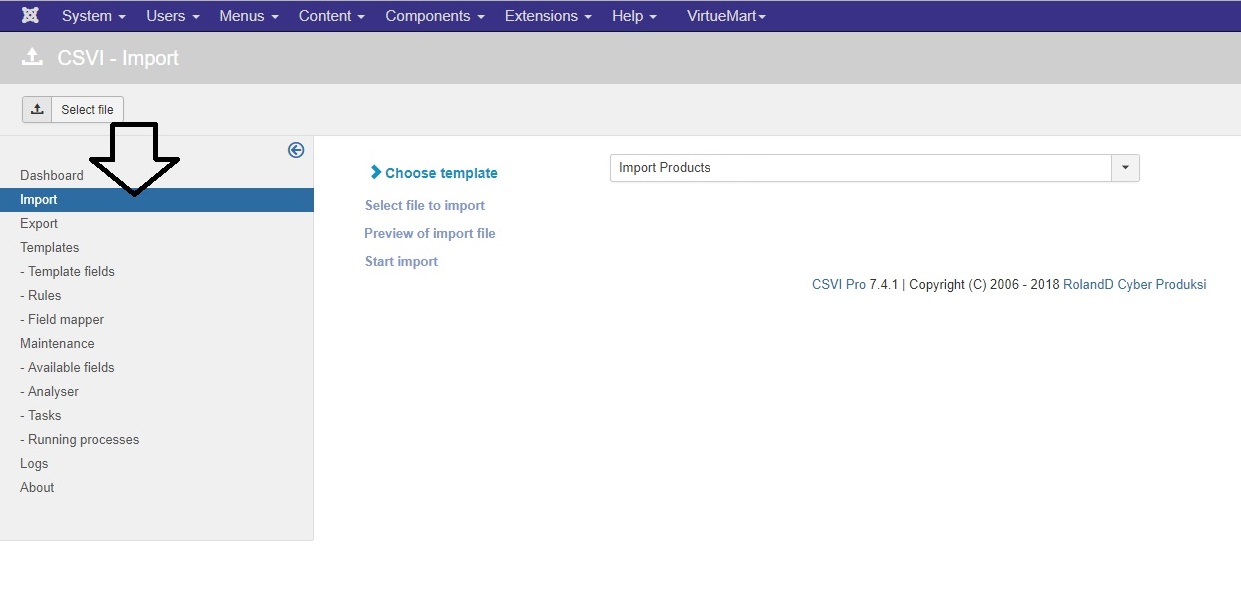Click the import icon beside page title
The height and width of the screenshot is (589, 1241).
pyautogui.click(x=32, y=58)
